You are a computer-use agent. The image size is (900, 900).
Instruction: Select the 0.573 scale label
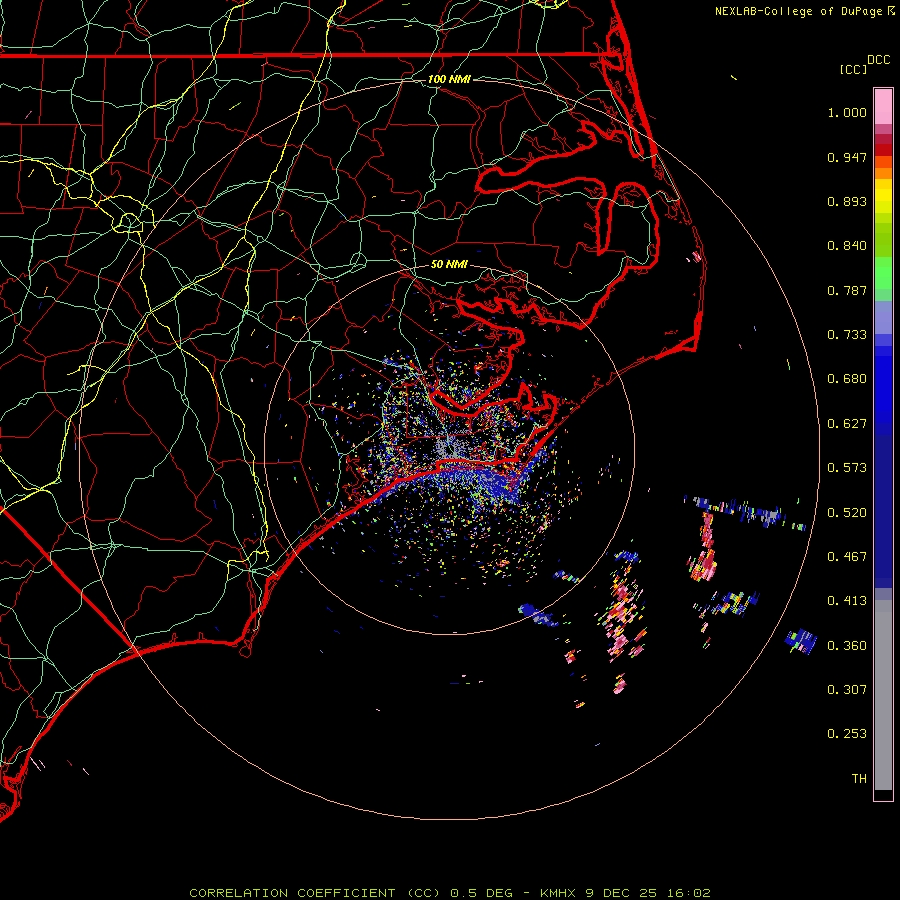click(x=847, y=468)
